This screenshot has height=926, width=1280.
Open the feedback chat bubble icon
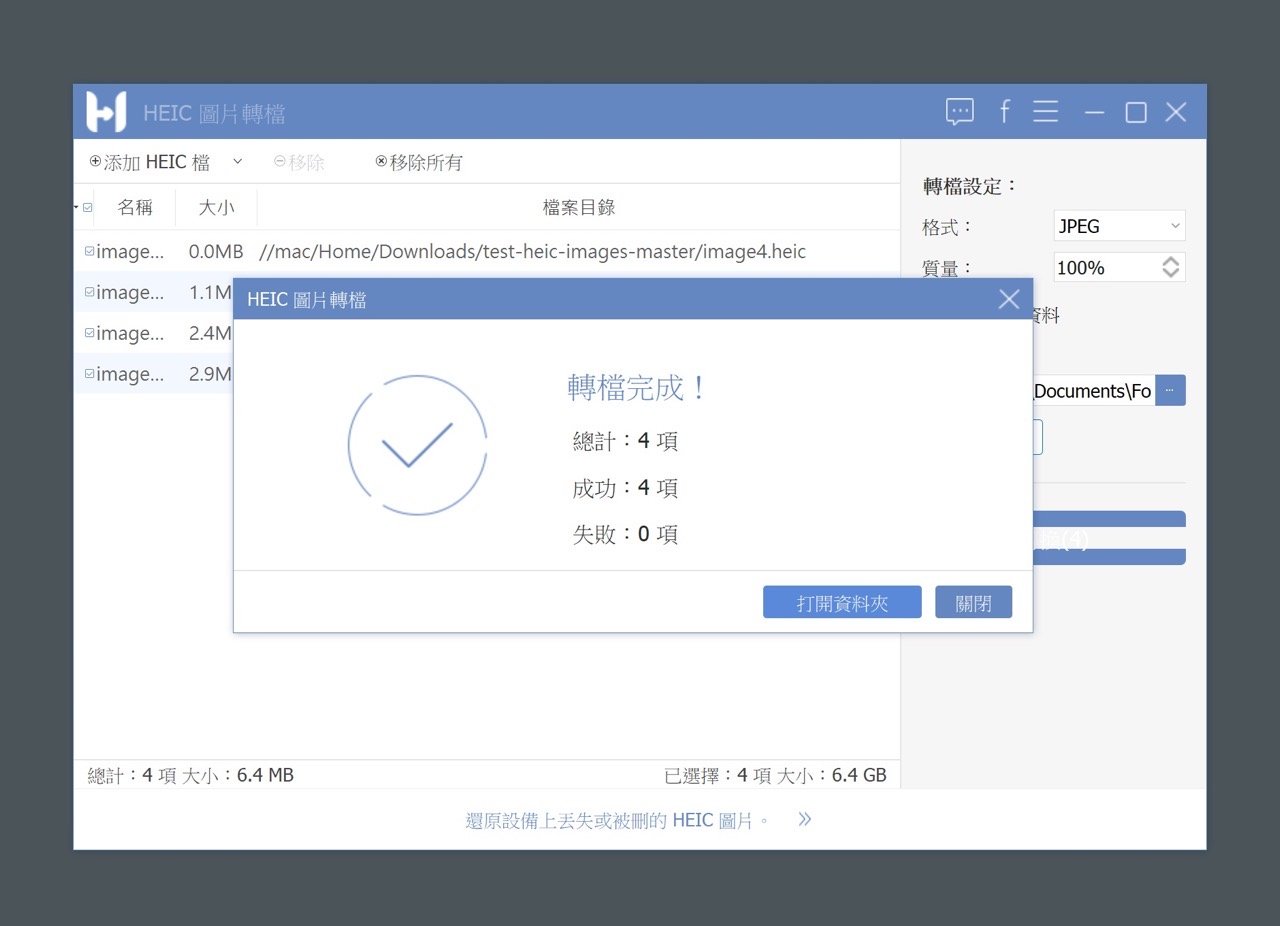960,112
